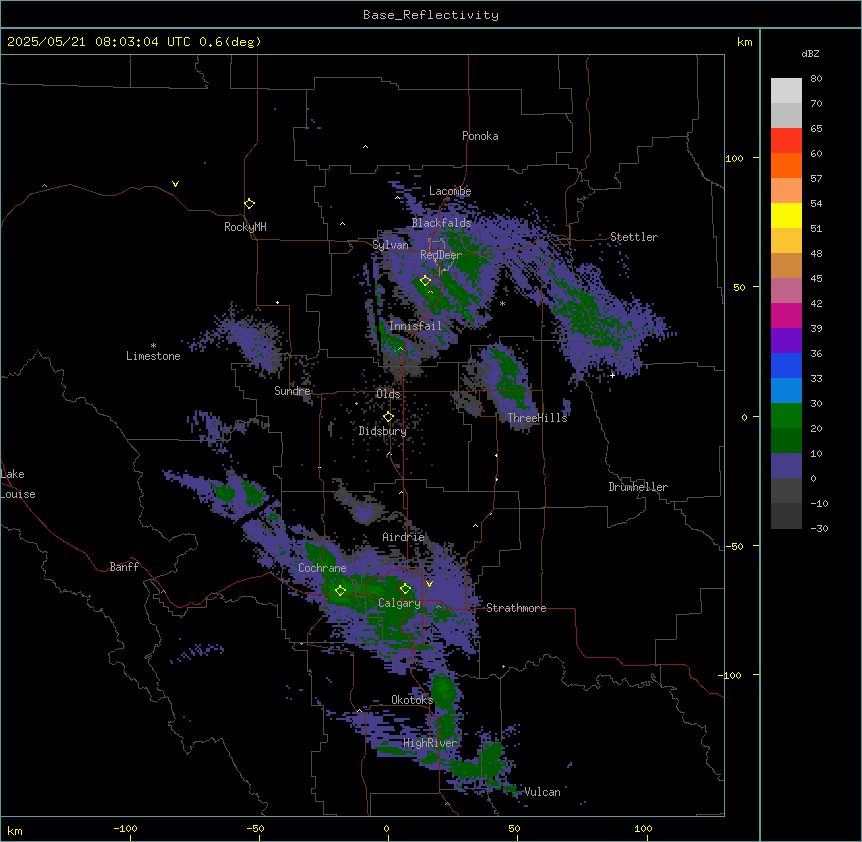Screen dimensions: 862x842
Task: Click the yellow diamond marker above RockyMH
Action: pyautogui.click(x=249, y=204)
